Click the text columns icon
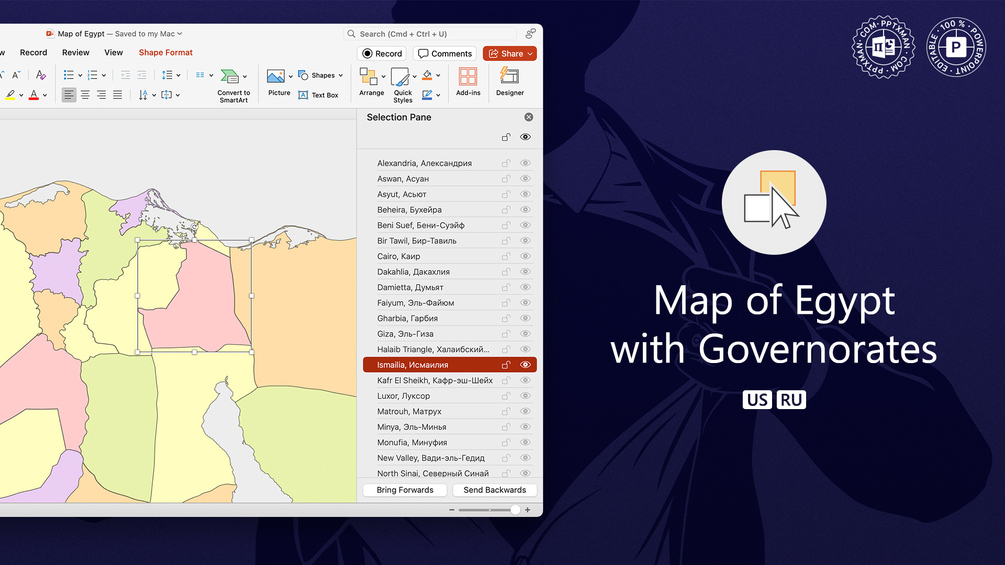The width and height of the screenshot is (1005, 565). (x=200, y=75)
